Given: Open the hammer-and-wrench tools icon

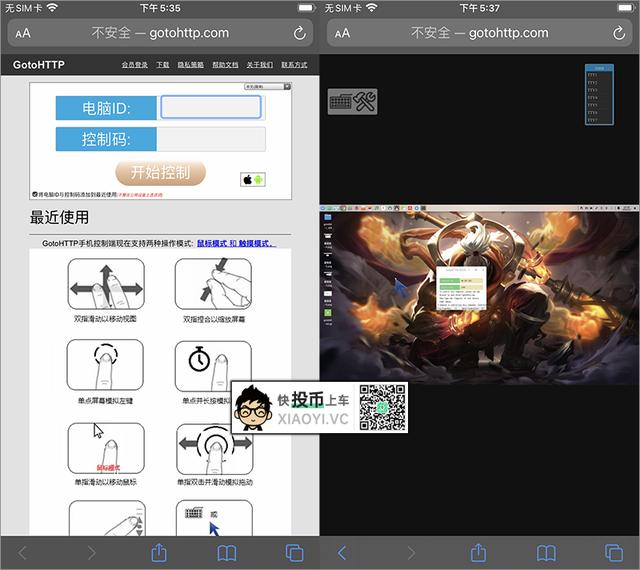Looking at the screenshot, I should click(x=364, y=101).
